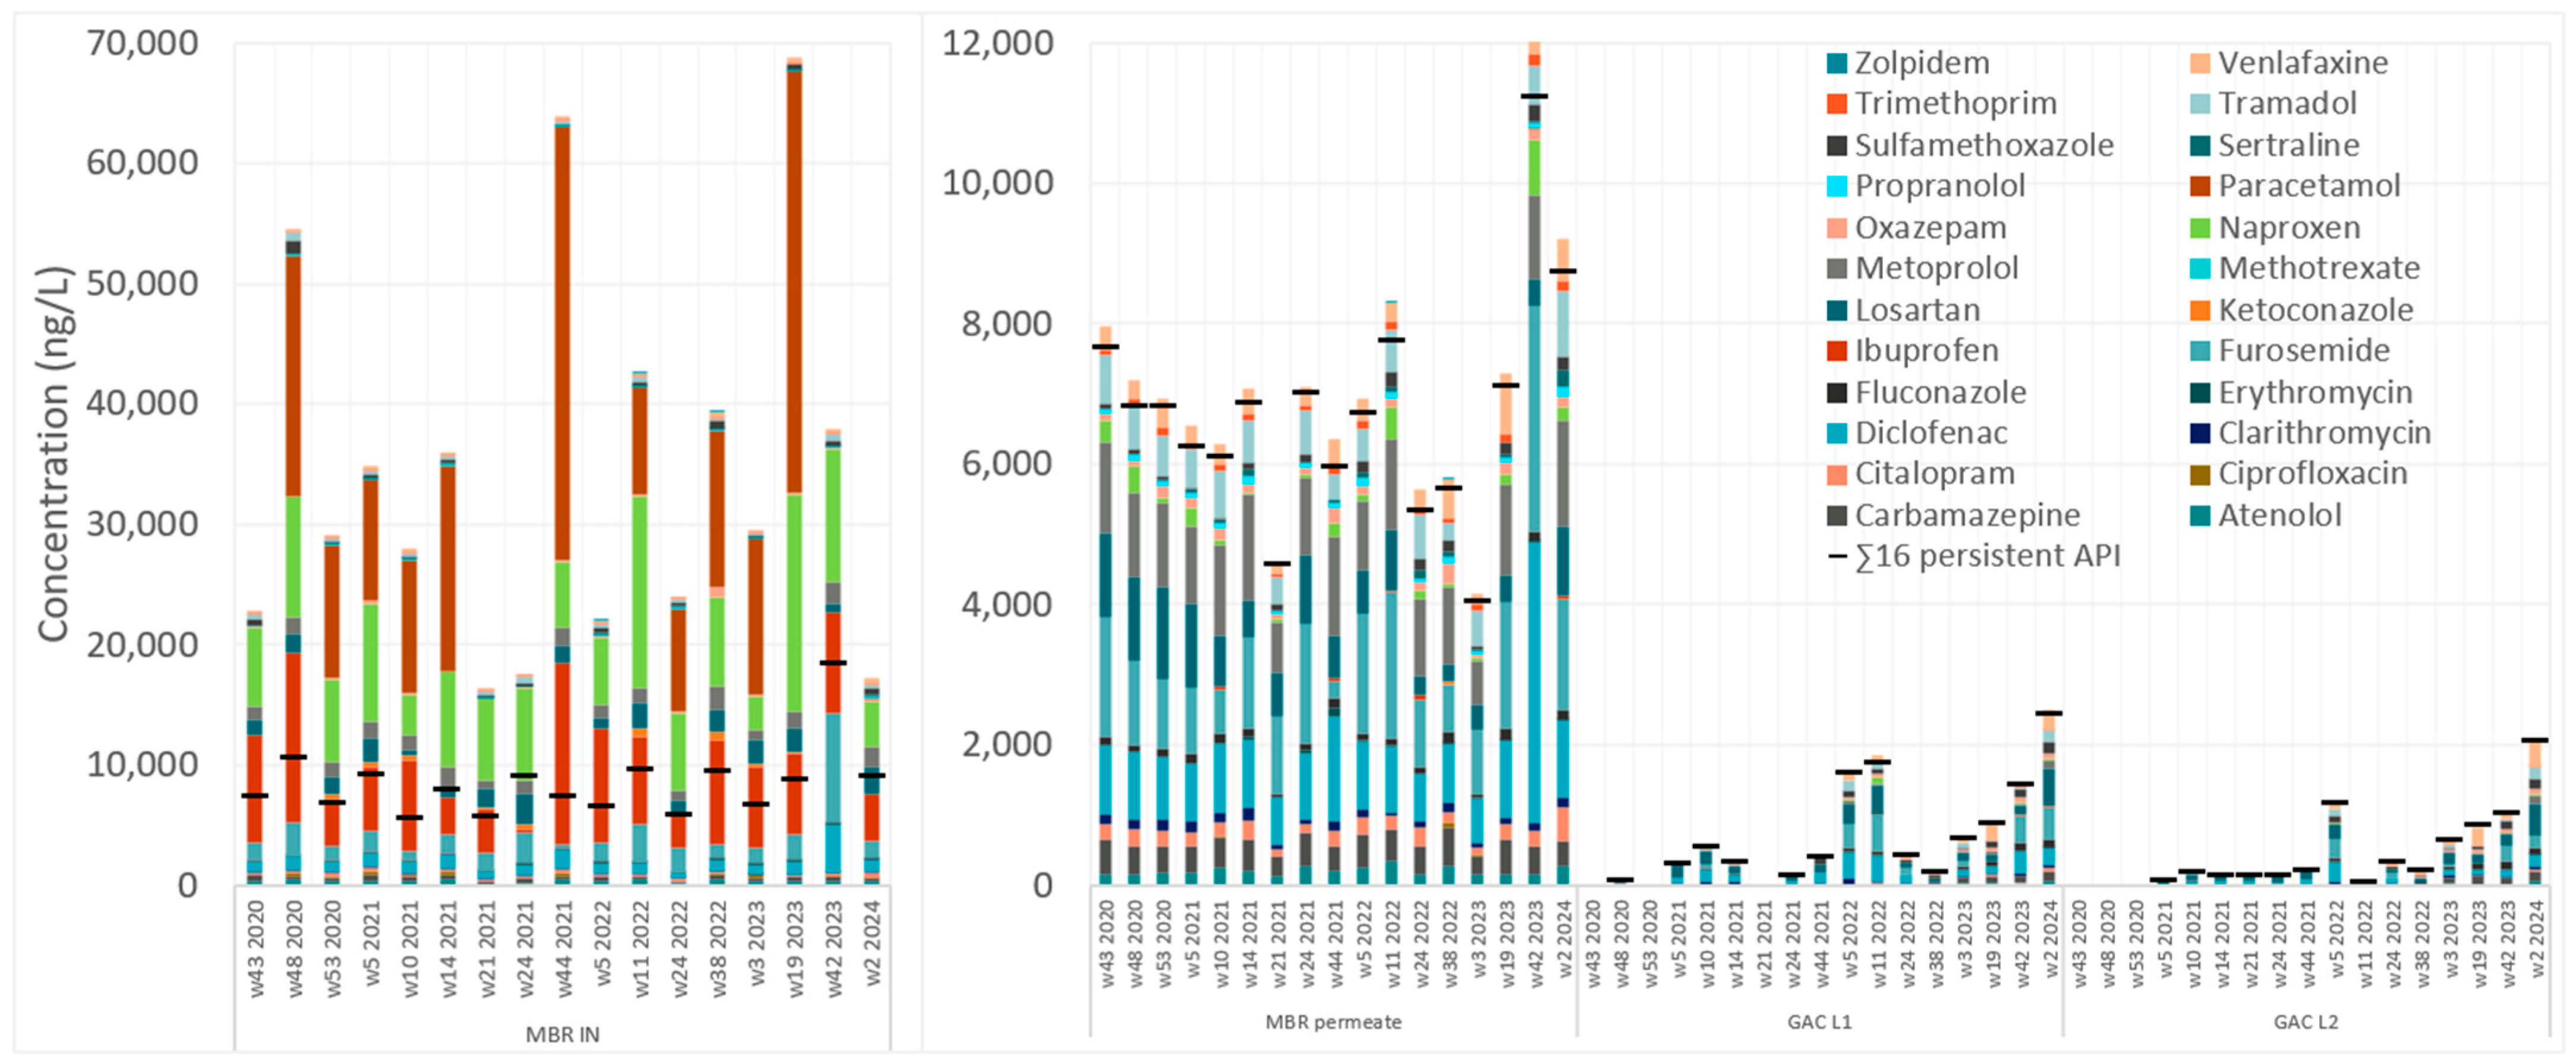Select the Furosemide legend label
This screenshot has width=2576, height=1063.
click(x=2304, y=351)
